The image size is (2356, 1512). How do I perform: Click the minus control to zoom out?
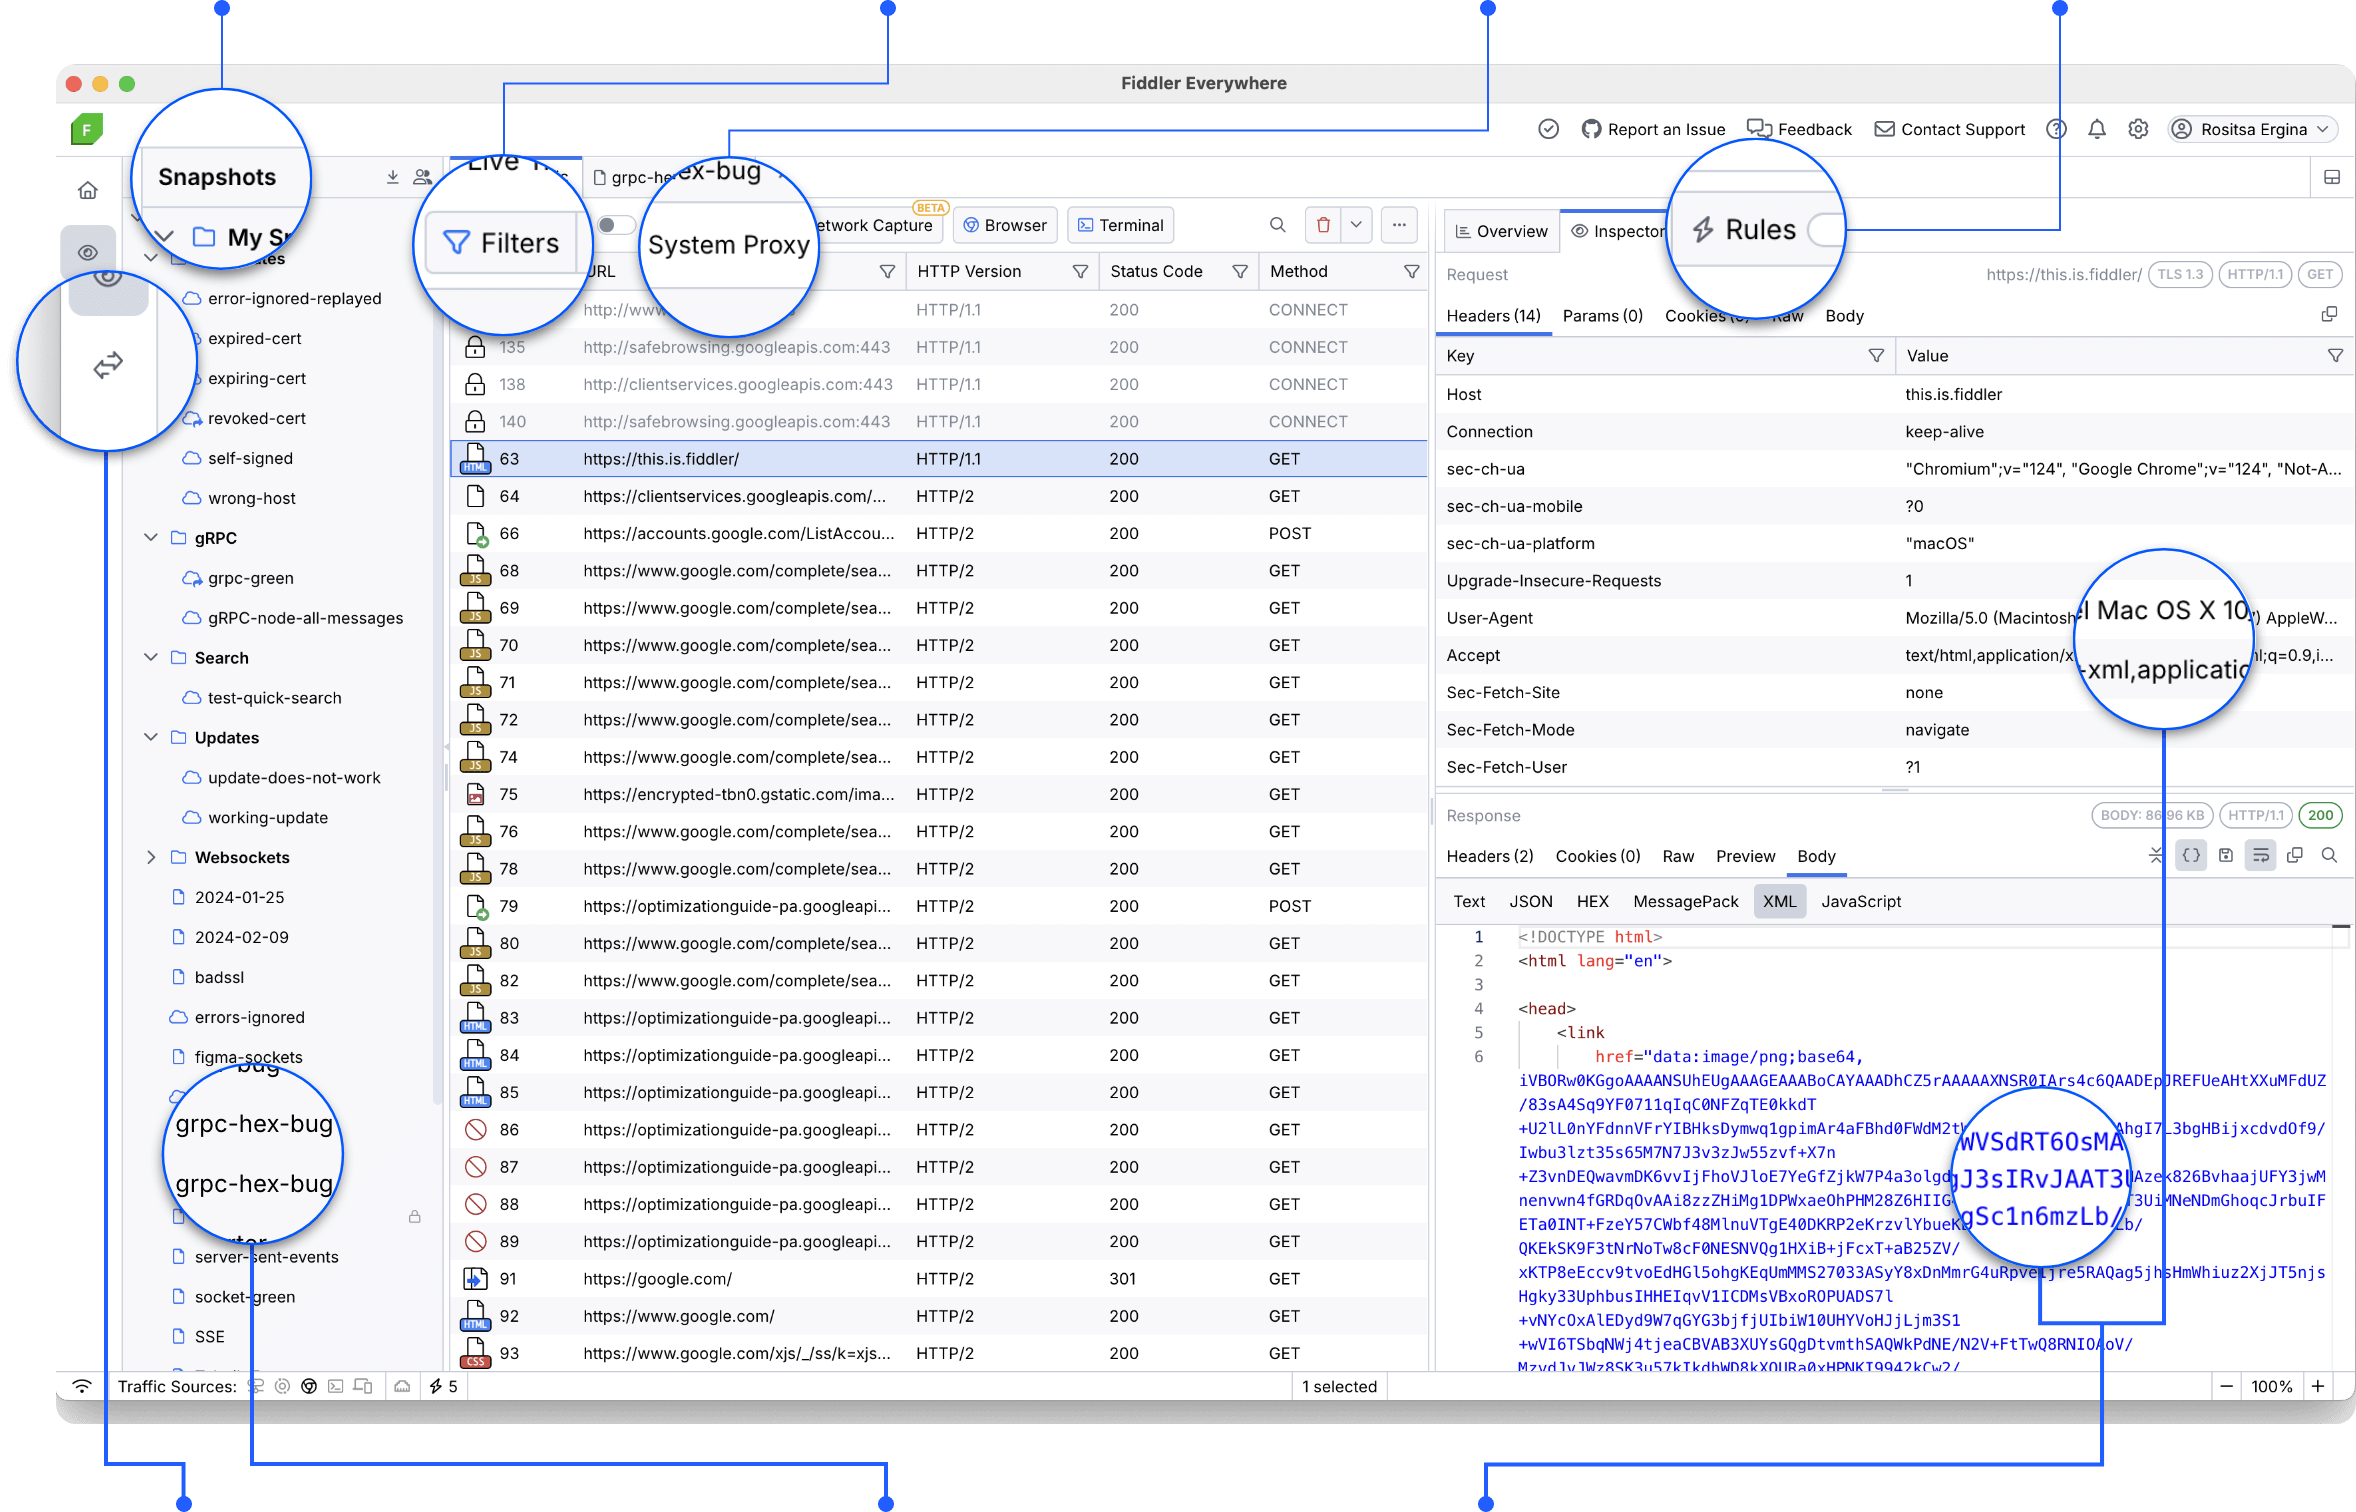2227,1386
